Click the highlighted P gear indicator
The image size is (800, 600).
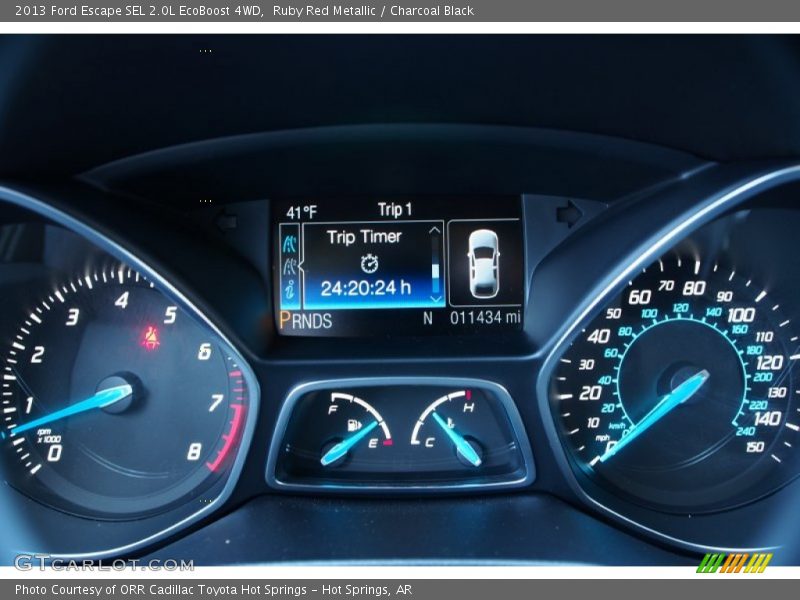pos(285,320)
